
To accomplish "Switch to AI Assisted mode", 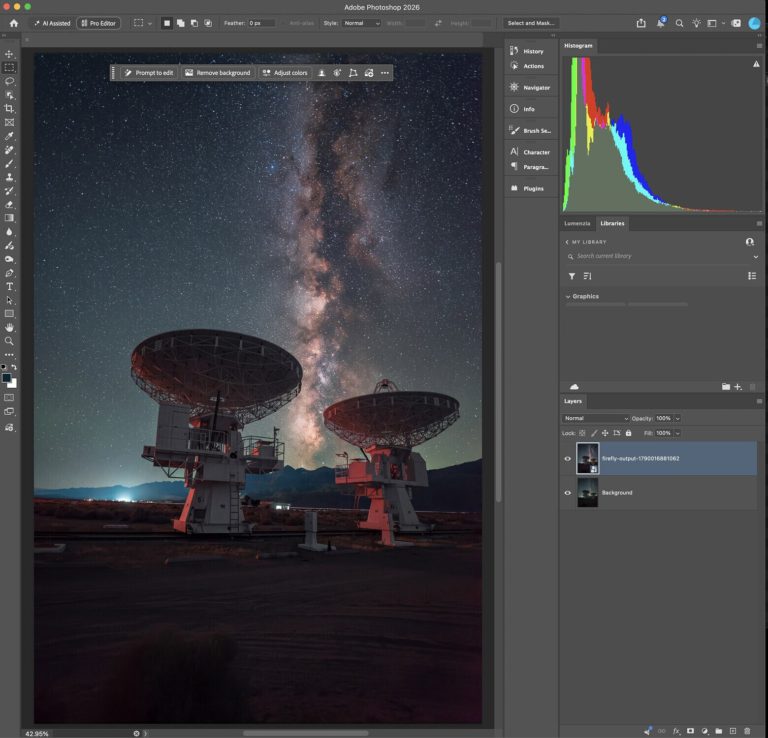I will click(52, 23).
